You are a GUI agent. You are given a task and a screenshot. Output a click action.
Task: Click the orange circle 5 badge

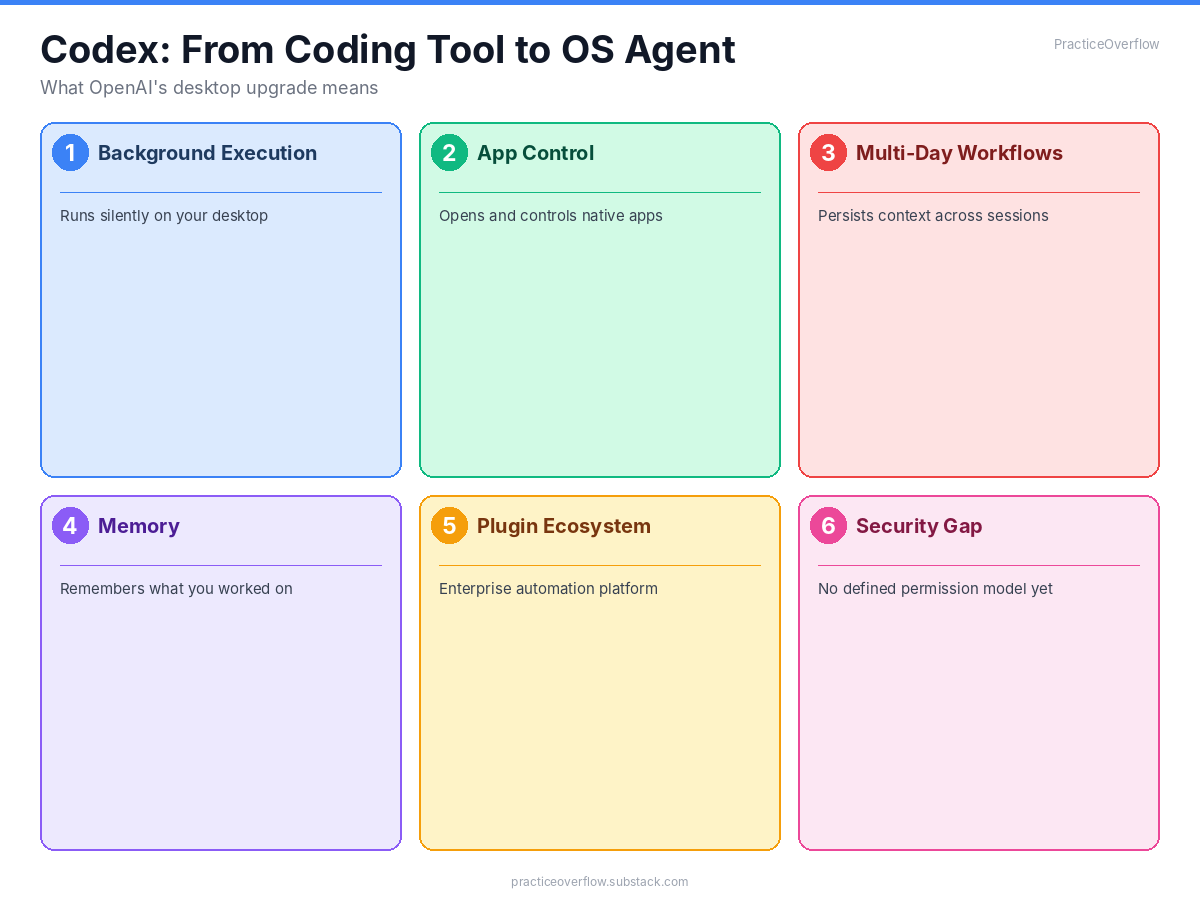tap(449, 525)
